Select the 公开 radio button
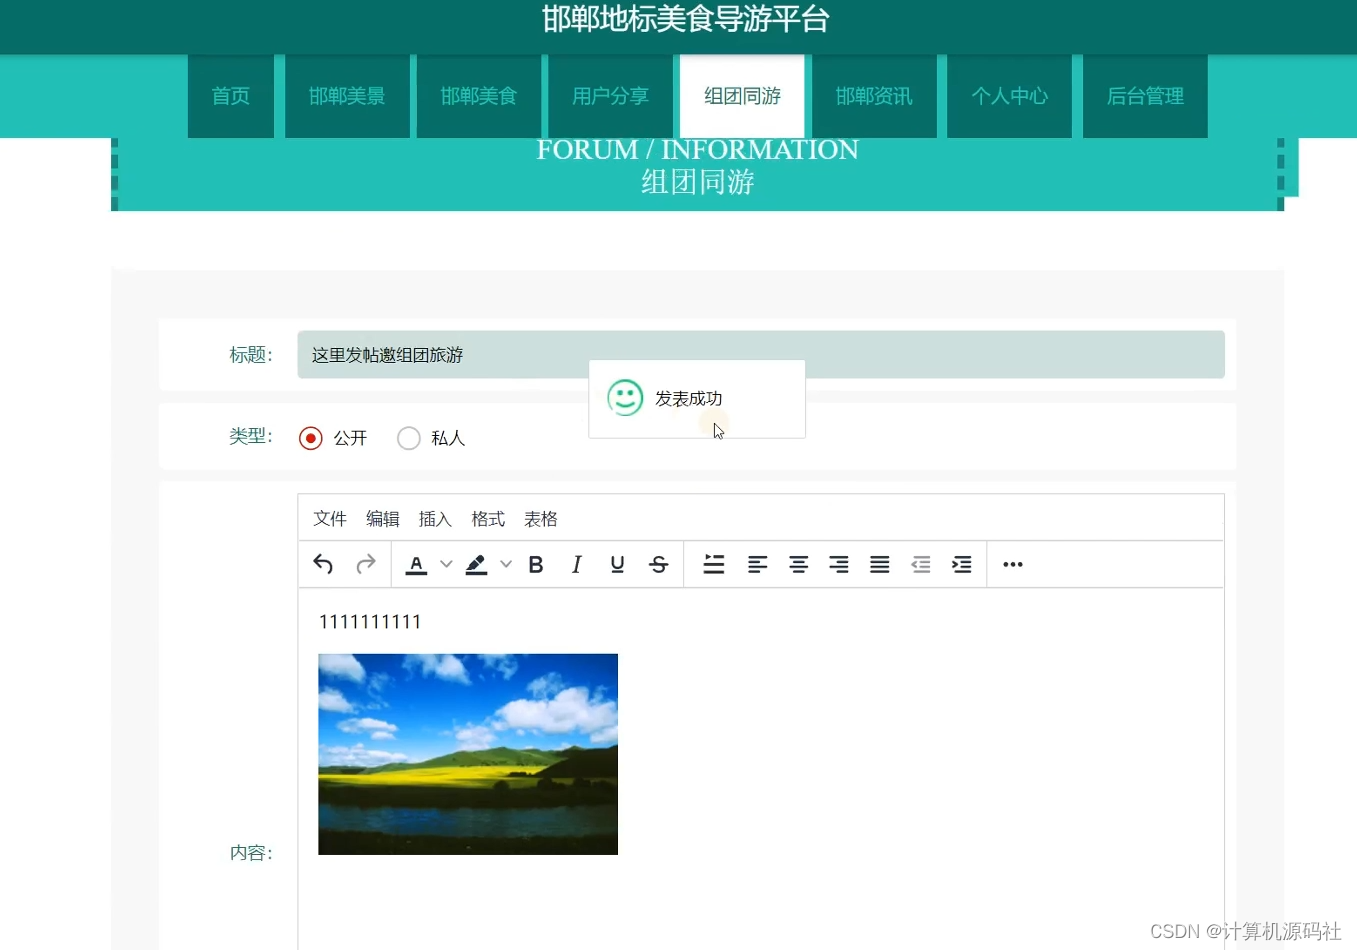This screenshot has width=1357, height=950. 310,437
